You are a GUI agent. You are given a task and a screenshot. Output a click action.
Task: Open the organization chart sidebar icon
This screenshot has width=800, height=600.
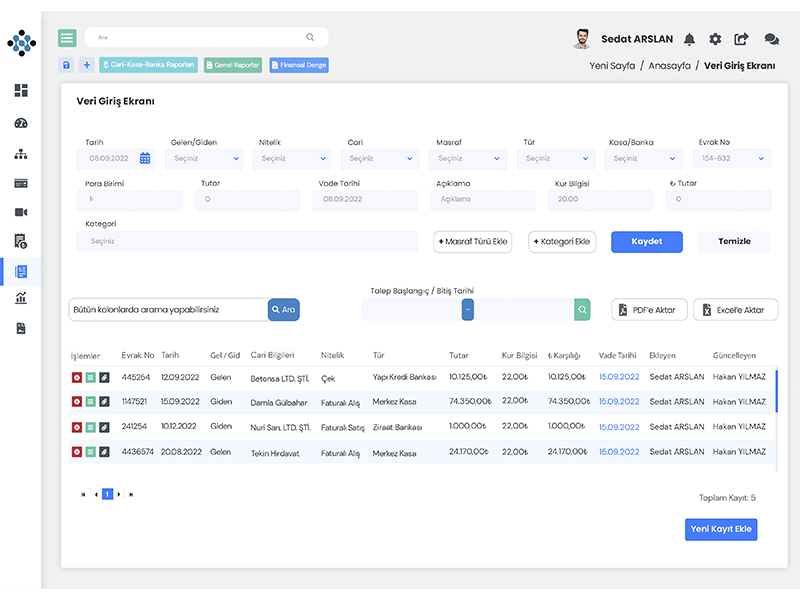21,154
